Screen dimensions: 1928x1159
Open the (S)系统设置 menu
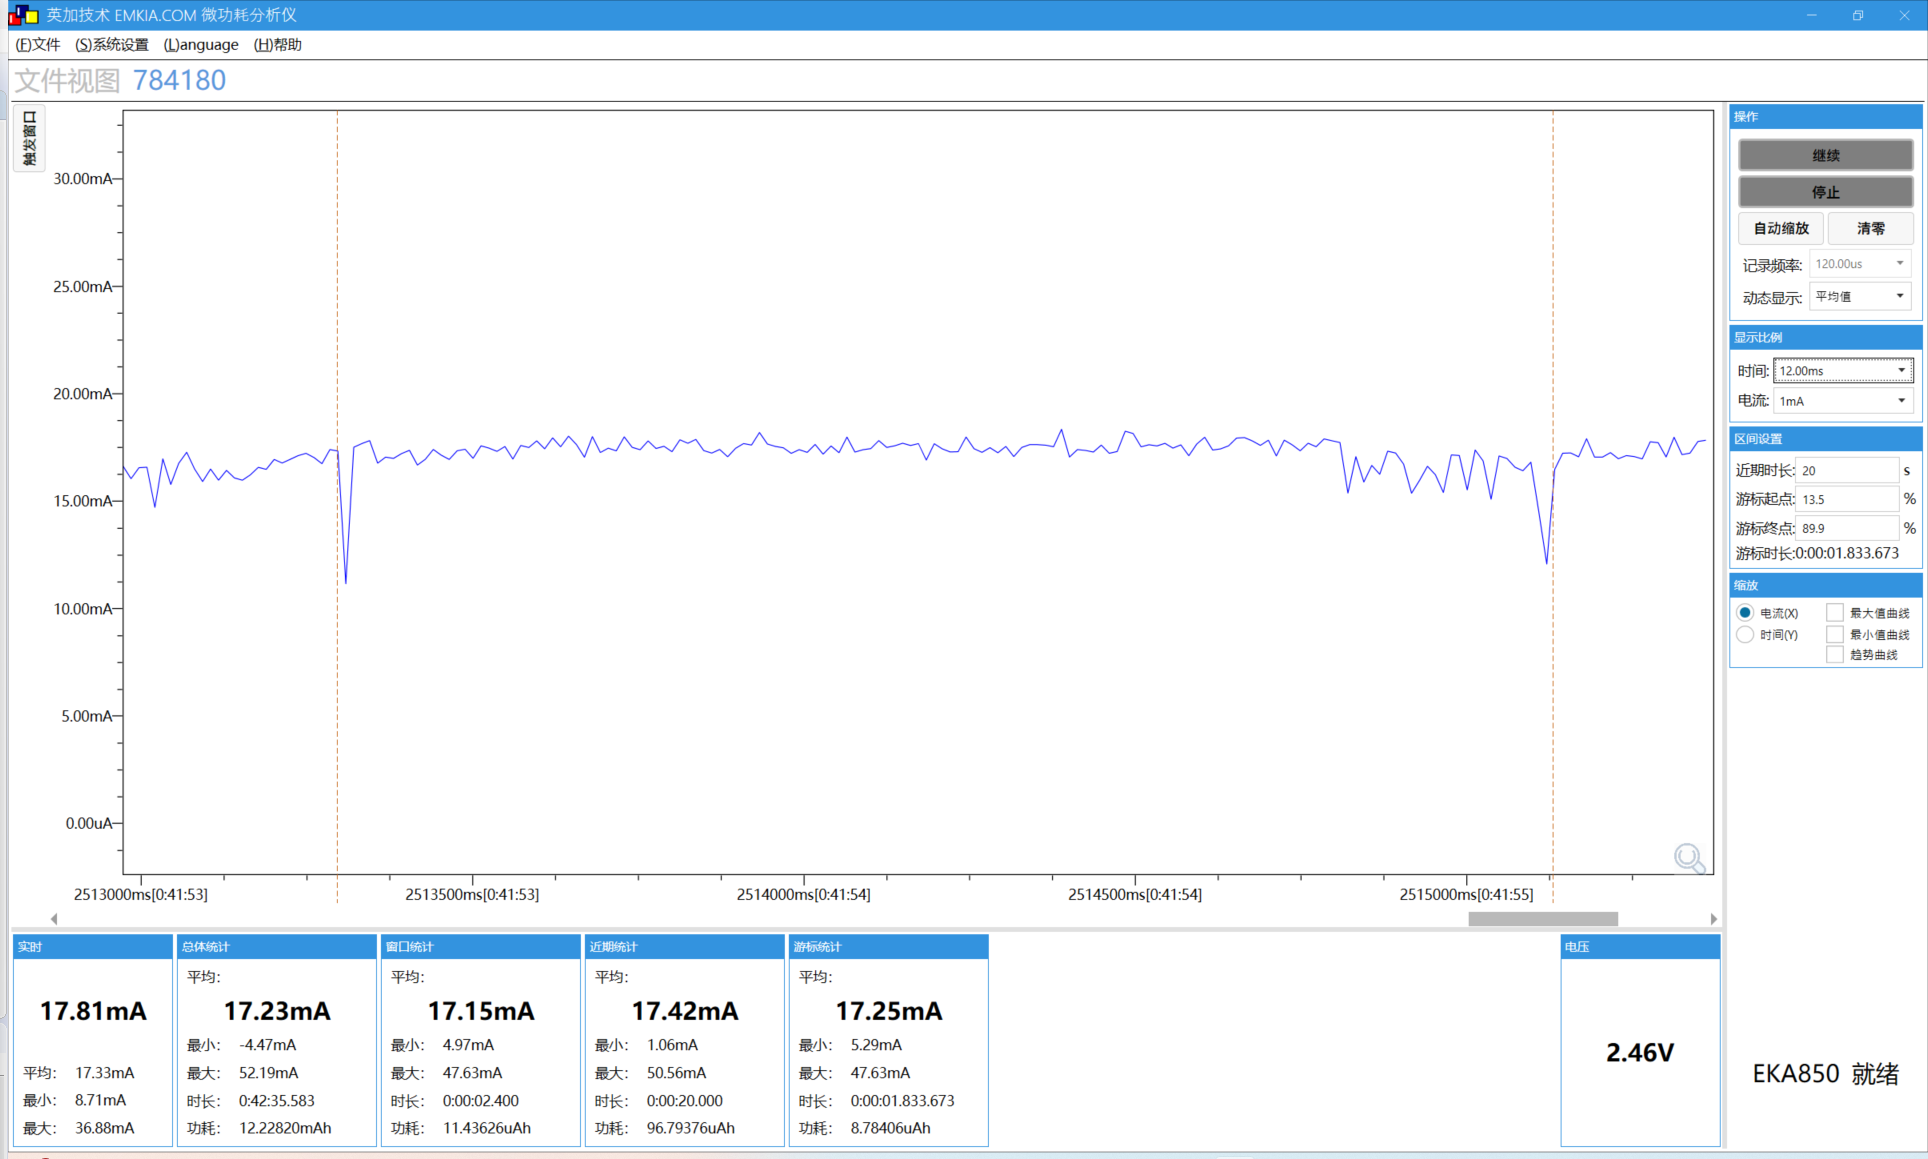click(112, 45)
